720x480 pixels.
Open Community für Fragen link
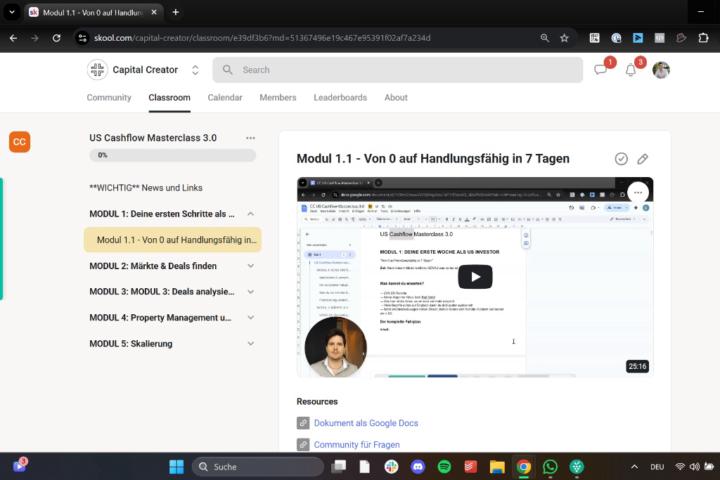coord(357,445)
